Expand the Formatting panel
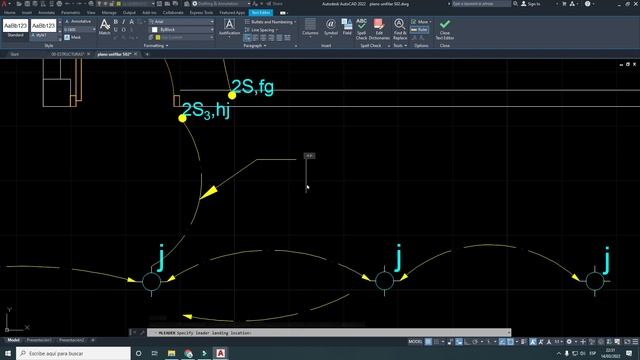Image resolution: width=640 pixels, height=360 pixels. [156, 46]
